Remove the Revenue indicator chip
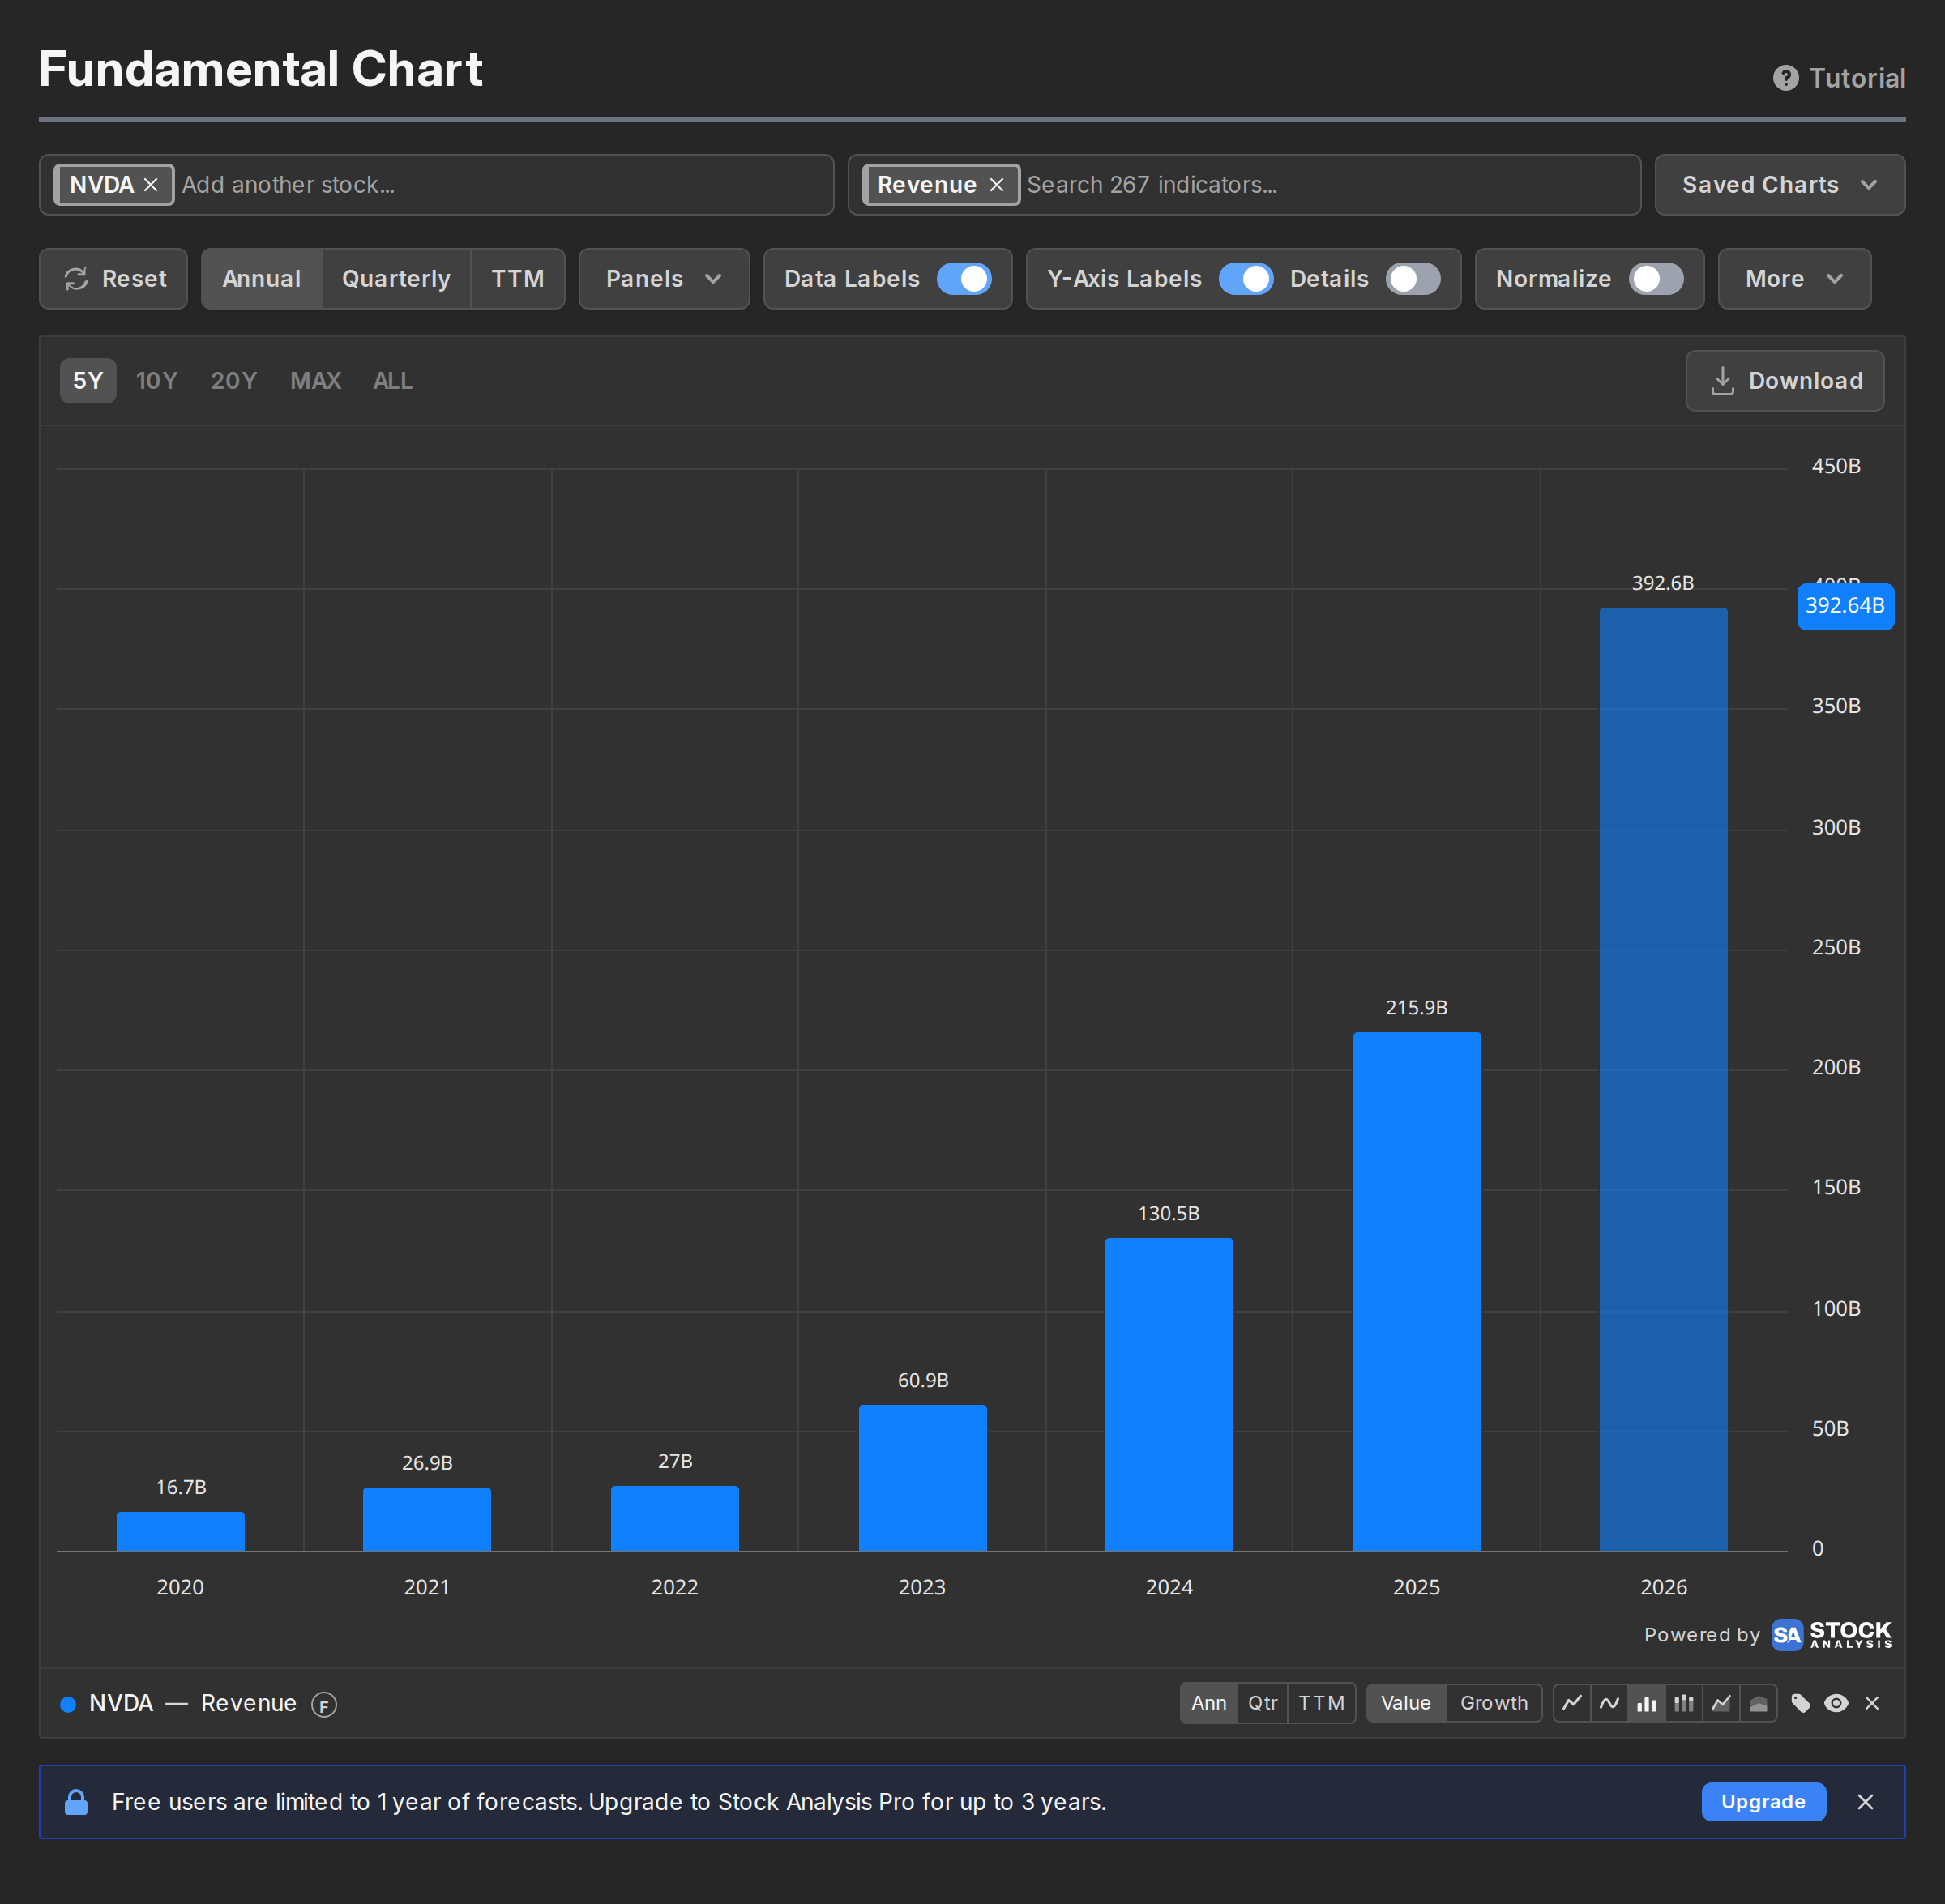Screen dimensions: 1945x1904 coord(996,185)
